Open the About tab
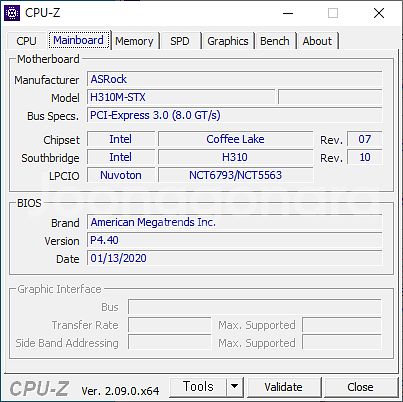403x402 pixels. click(317, 41)
